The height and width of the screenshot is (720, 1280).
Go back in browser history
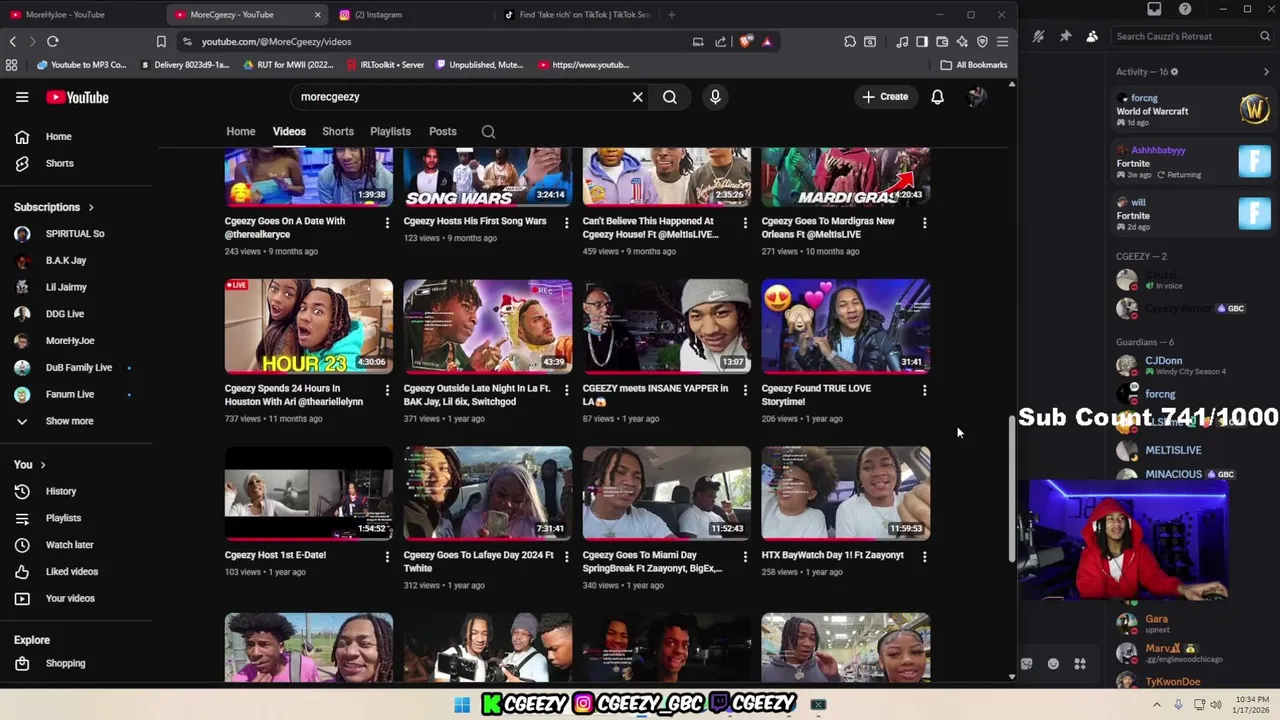pyautogui.click(x=13, y=41)
